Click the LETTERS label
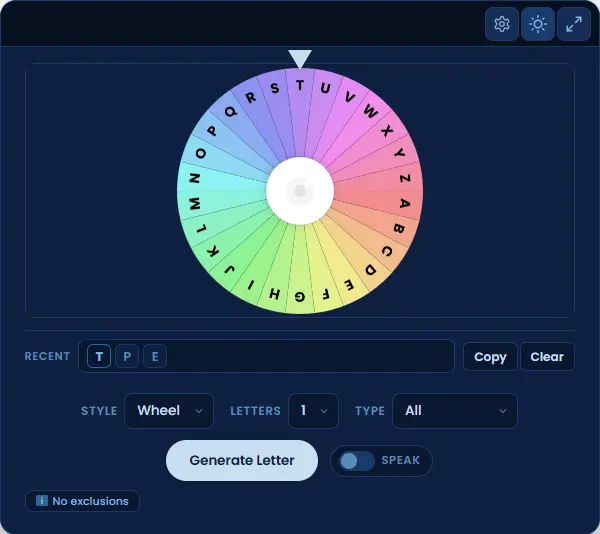The image size is (600, 534). [x=255, y=411]
